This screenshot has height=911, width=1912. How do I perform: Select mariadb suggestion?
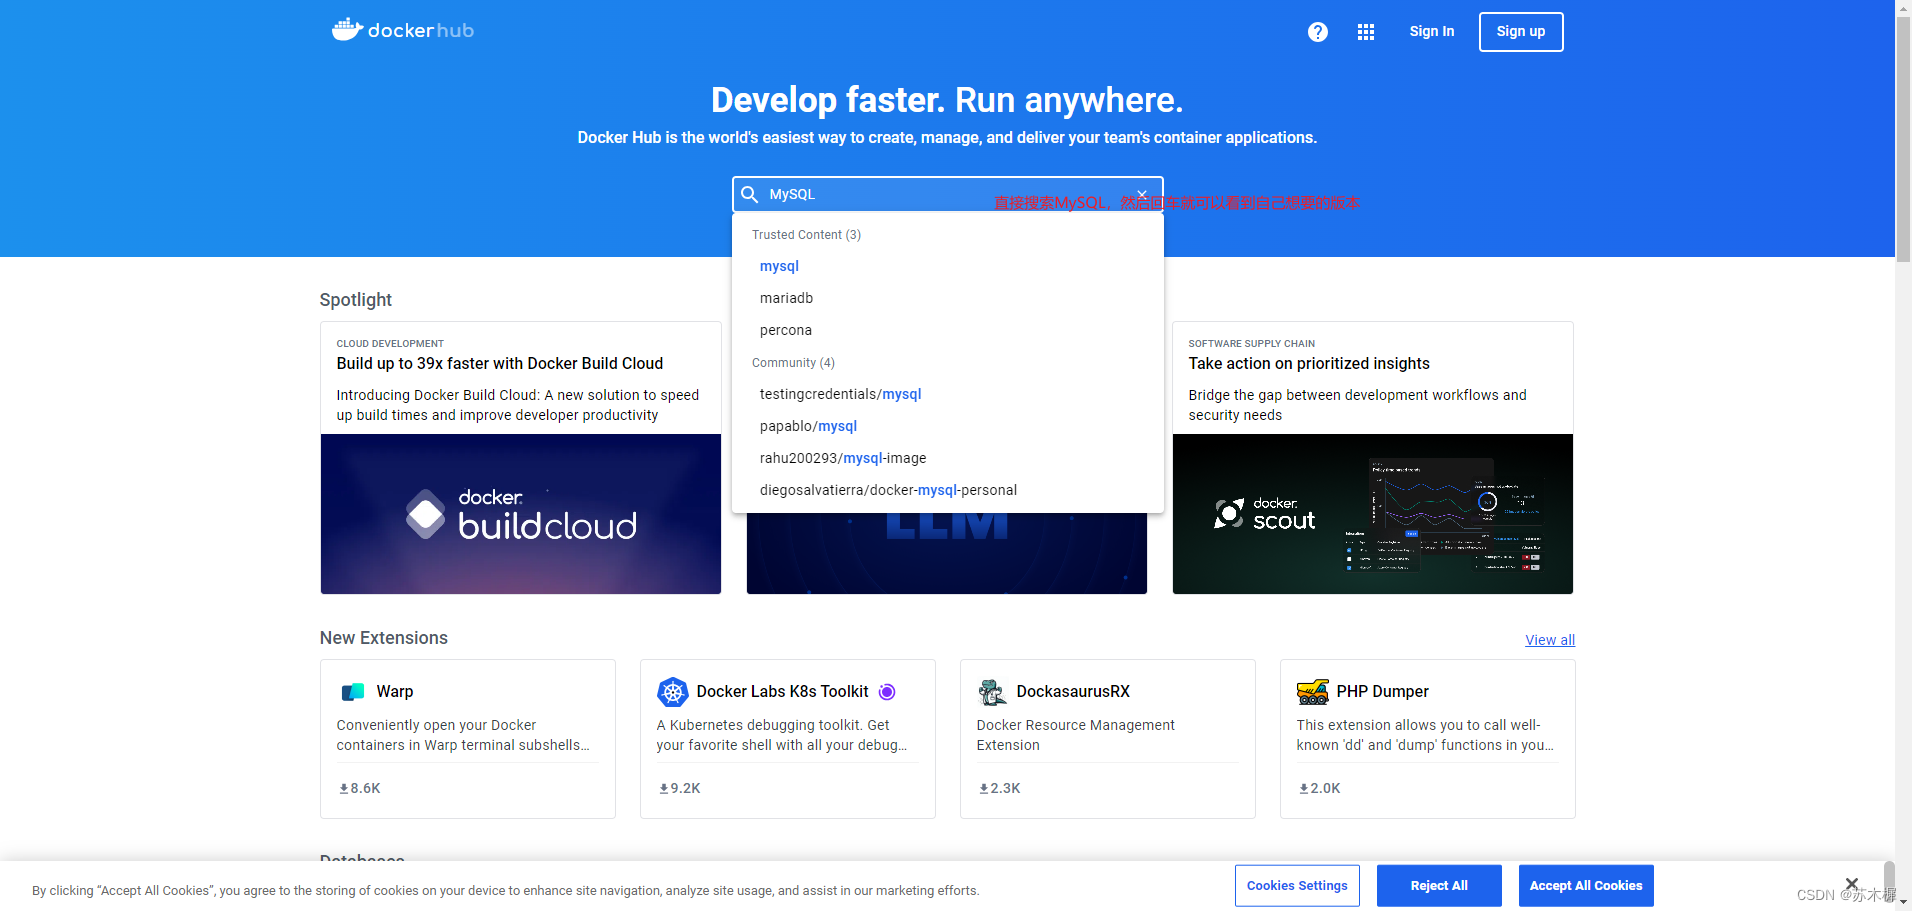coord(787,298)
